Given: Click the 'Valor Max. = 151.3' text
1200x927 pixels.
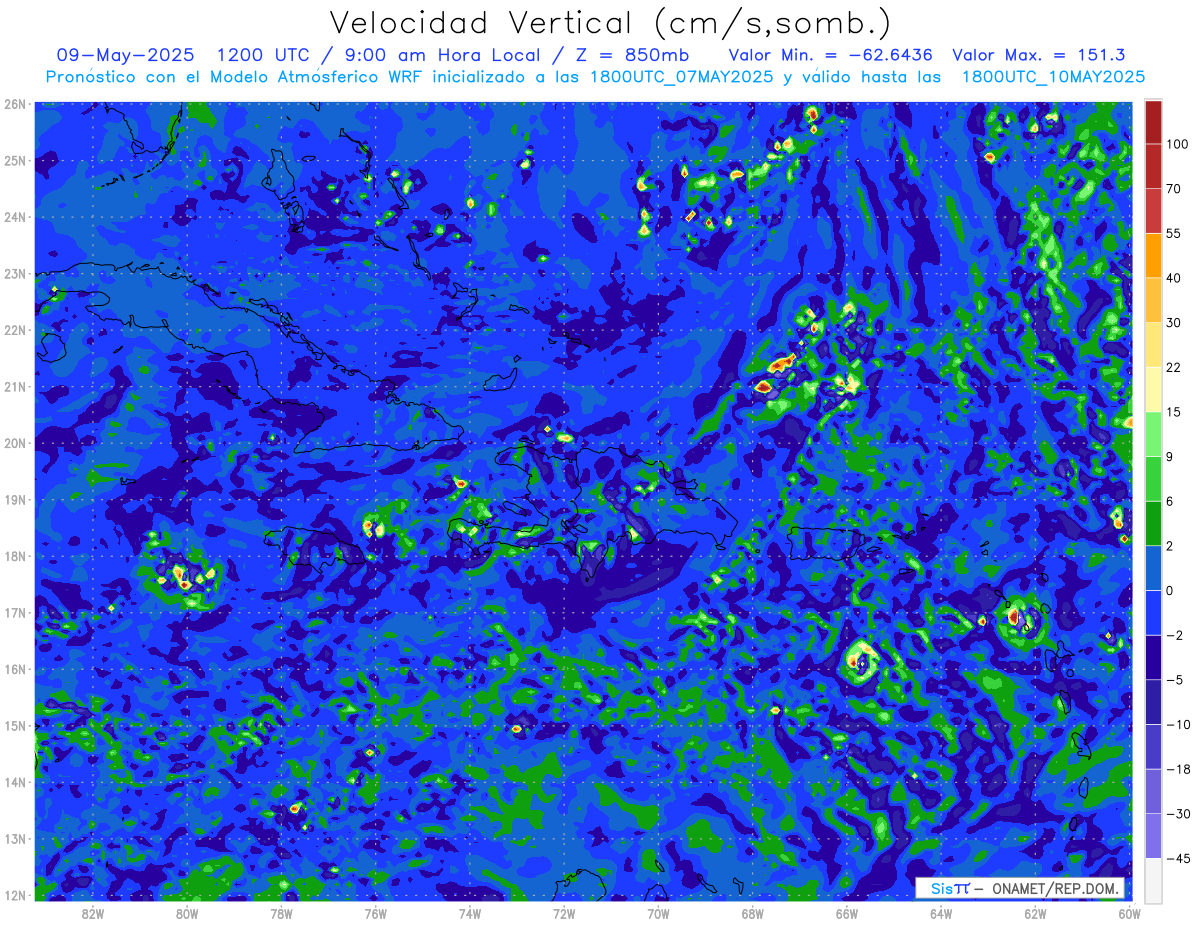Looking at the screenshot, I should 1039,55.
